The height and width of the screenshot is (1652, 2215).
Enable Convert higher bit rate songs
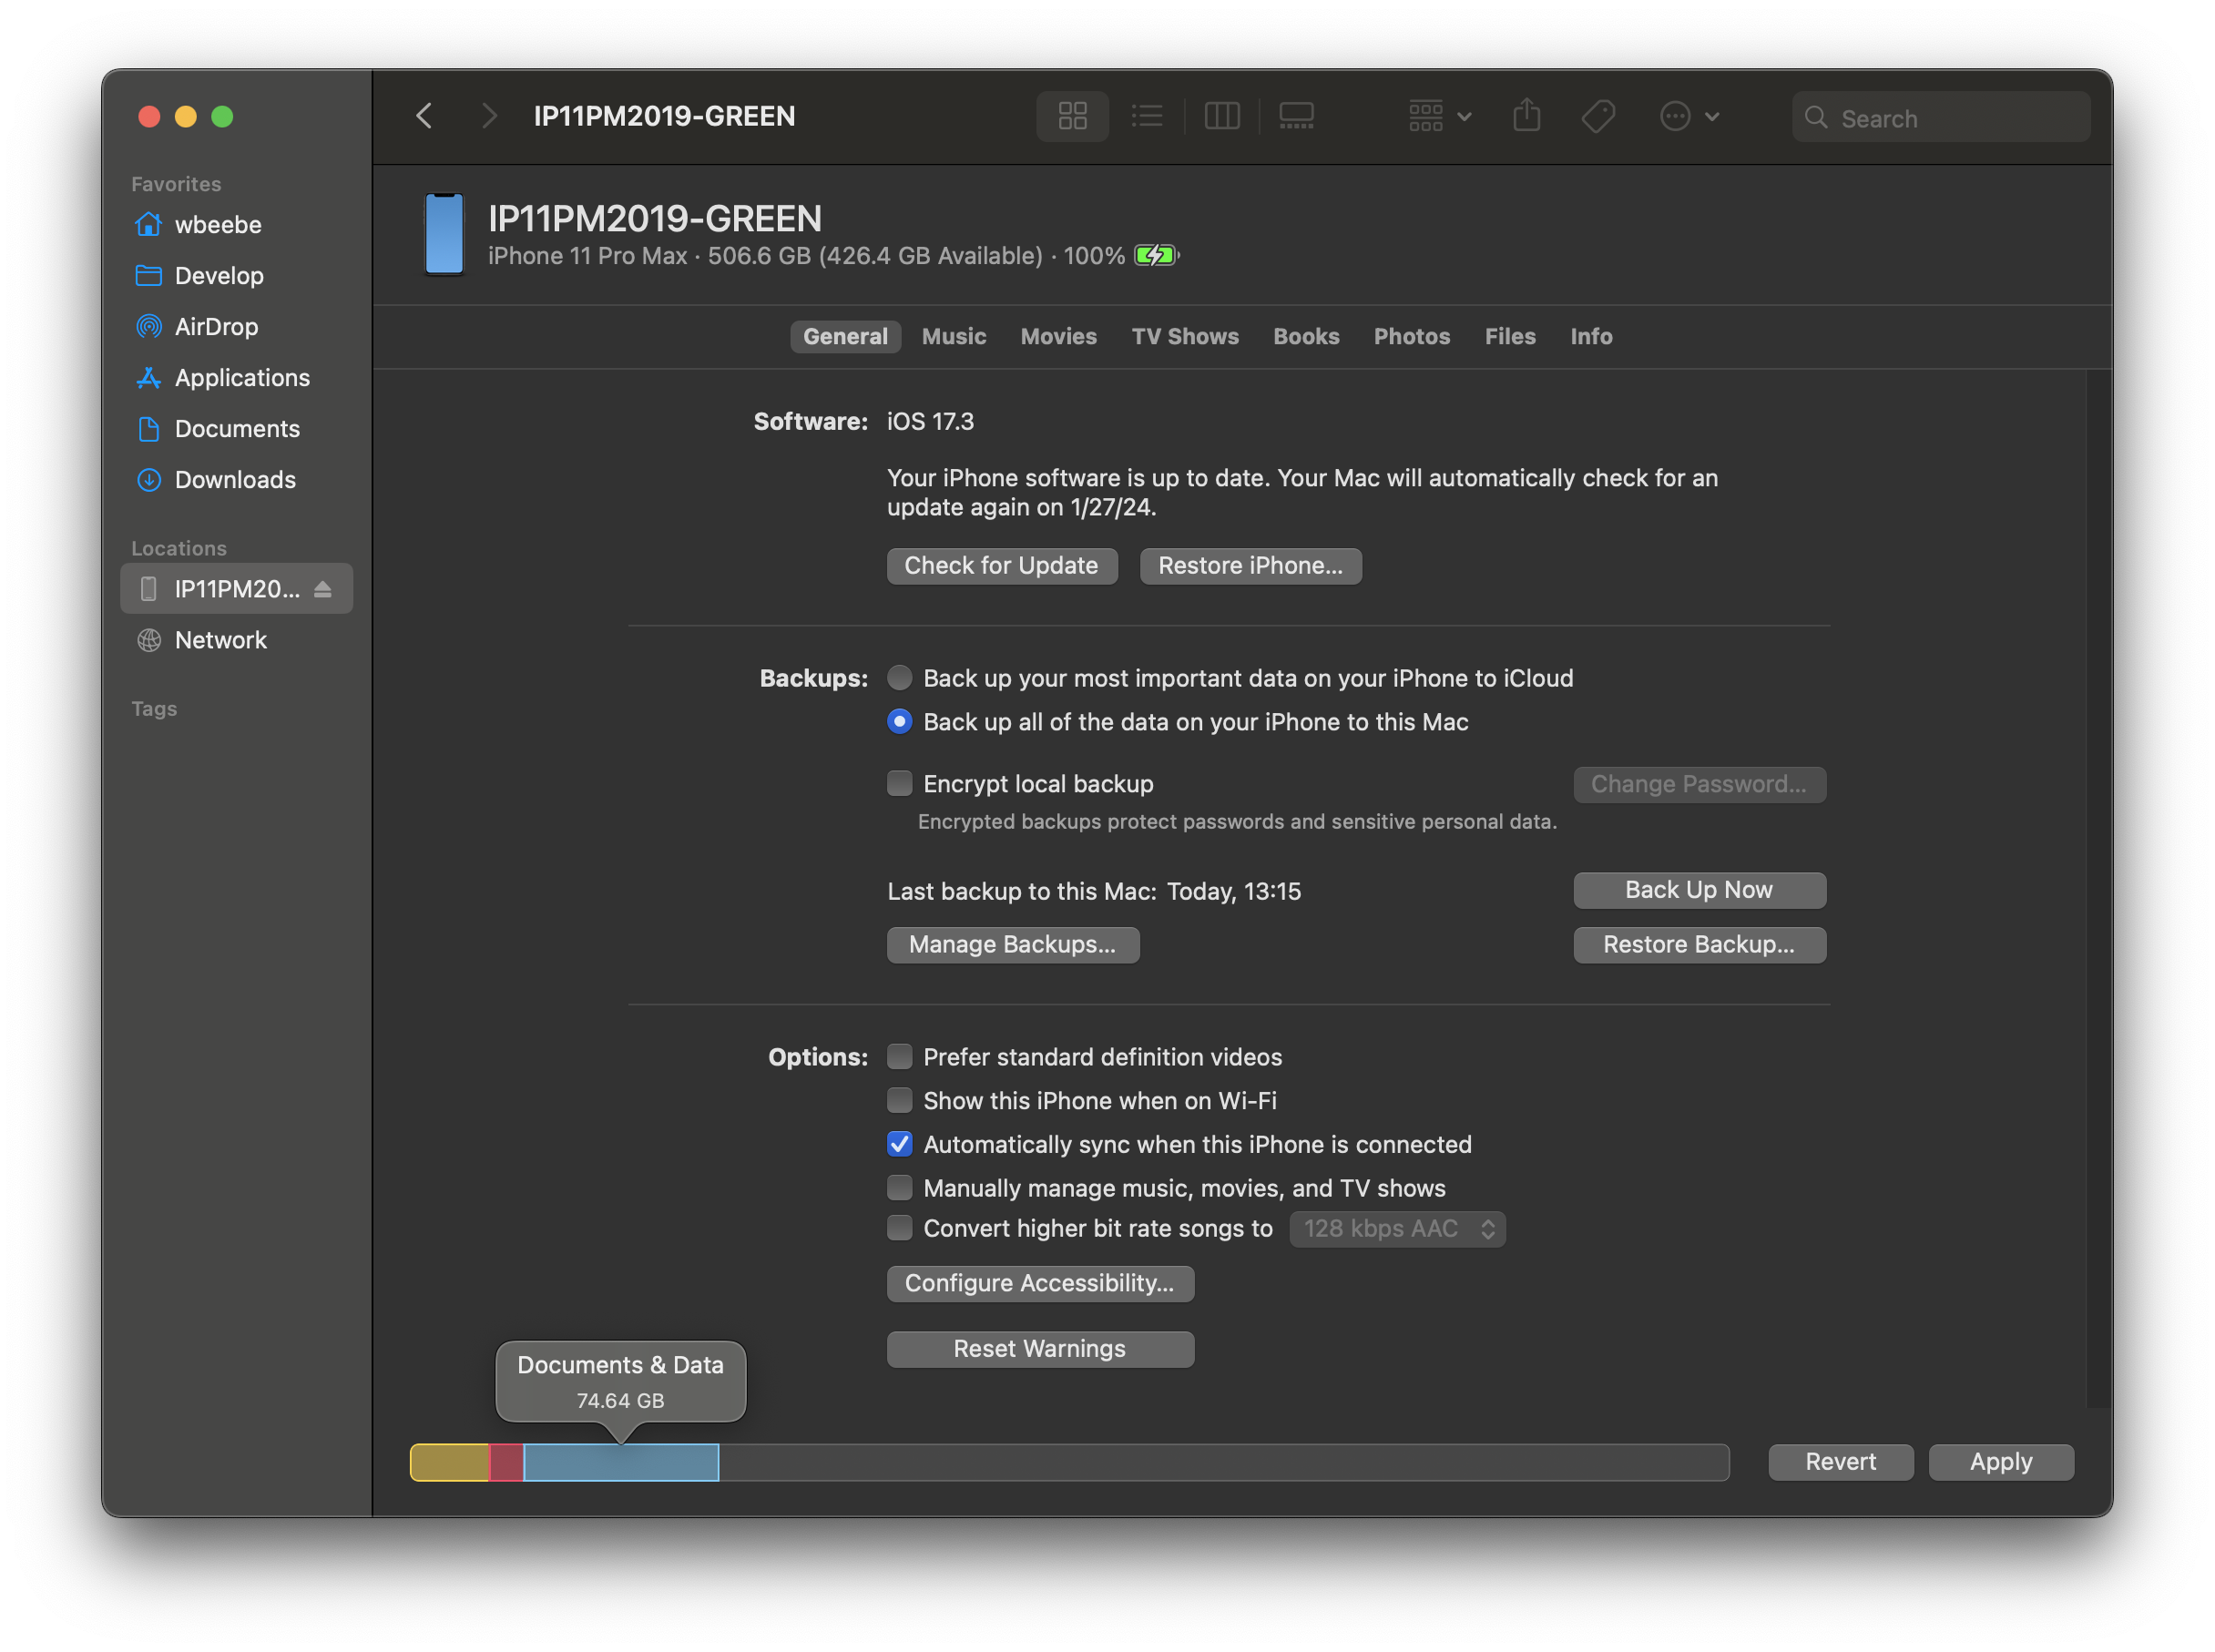click(899, 1228)
